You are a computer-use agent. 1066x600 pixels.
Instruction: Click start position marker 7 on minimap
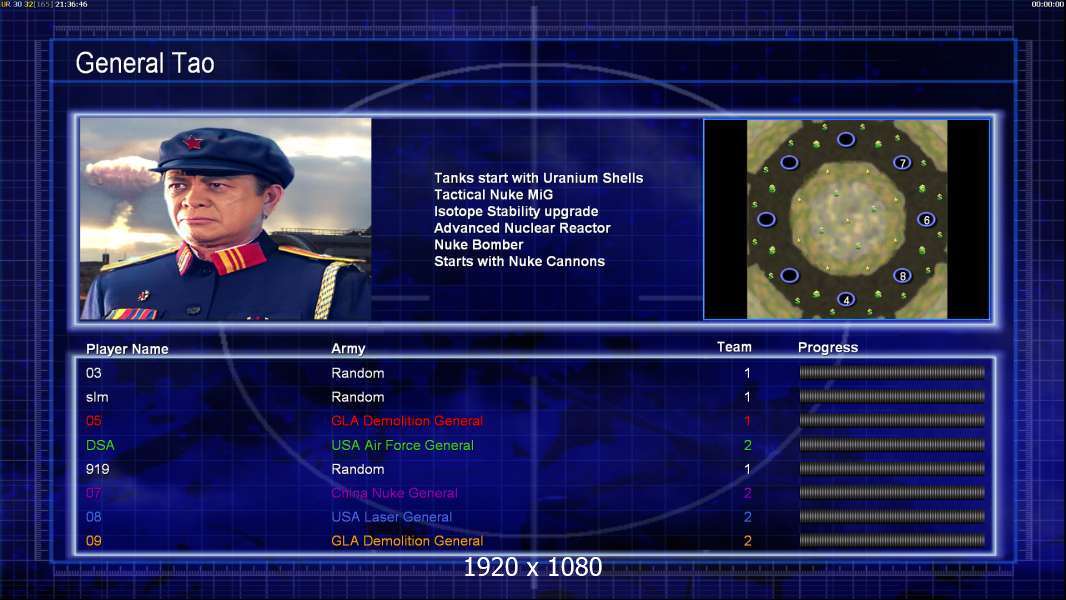tap(901, 162)
